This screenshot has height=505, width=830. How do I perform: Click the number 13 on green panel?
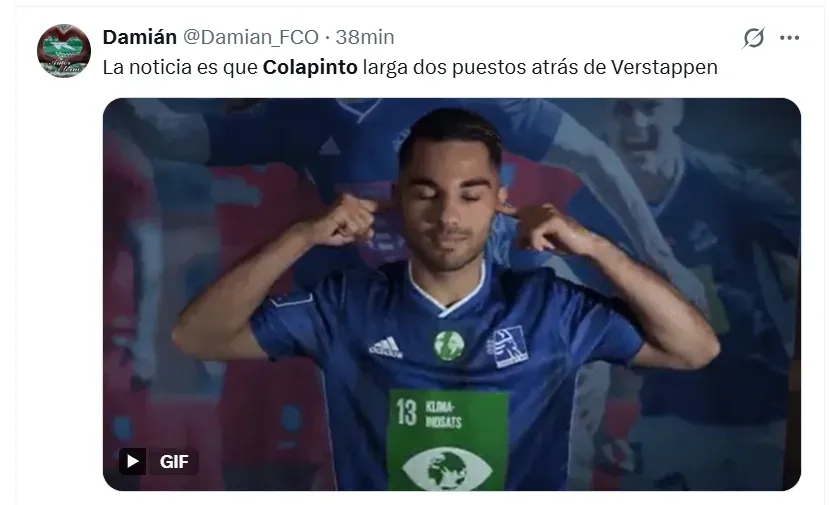tap(407, 412)
